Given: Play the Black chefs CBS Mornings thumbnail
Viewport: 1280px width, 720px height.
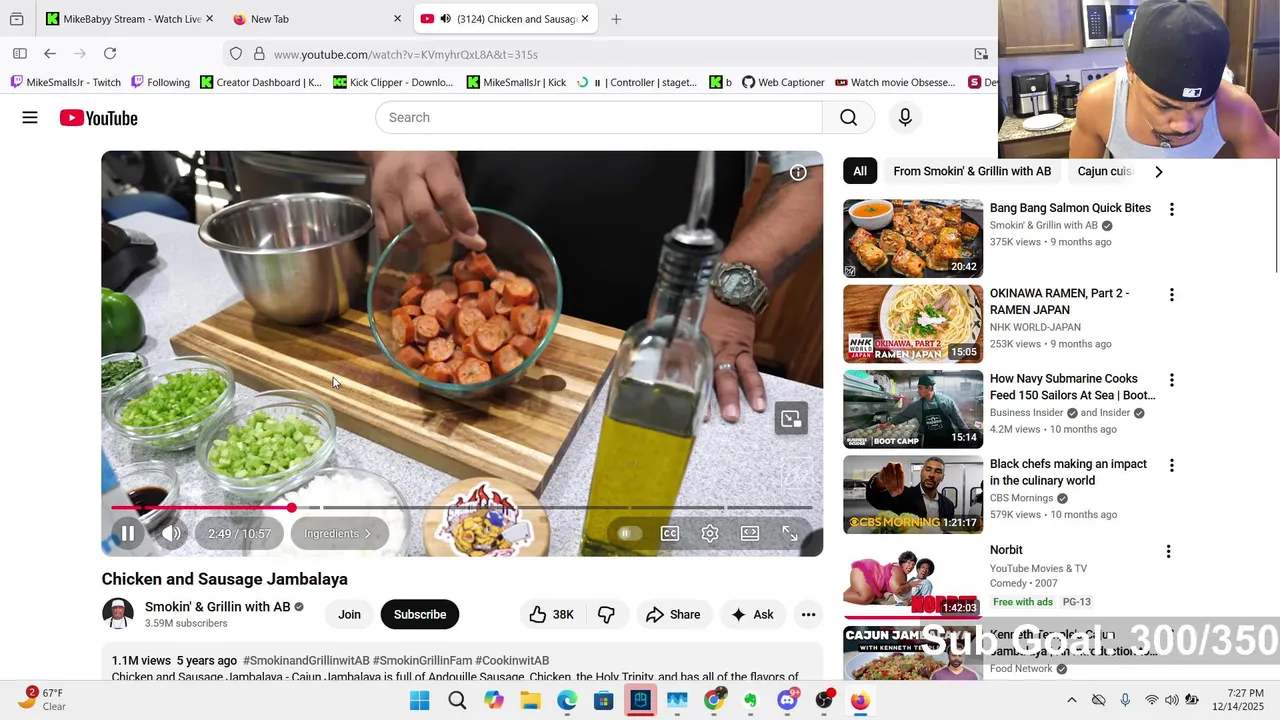Looking at the screenshot, I should pos(913,494).
